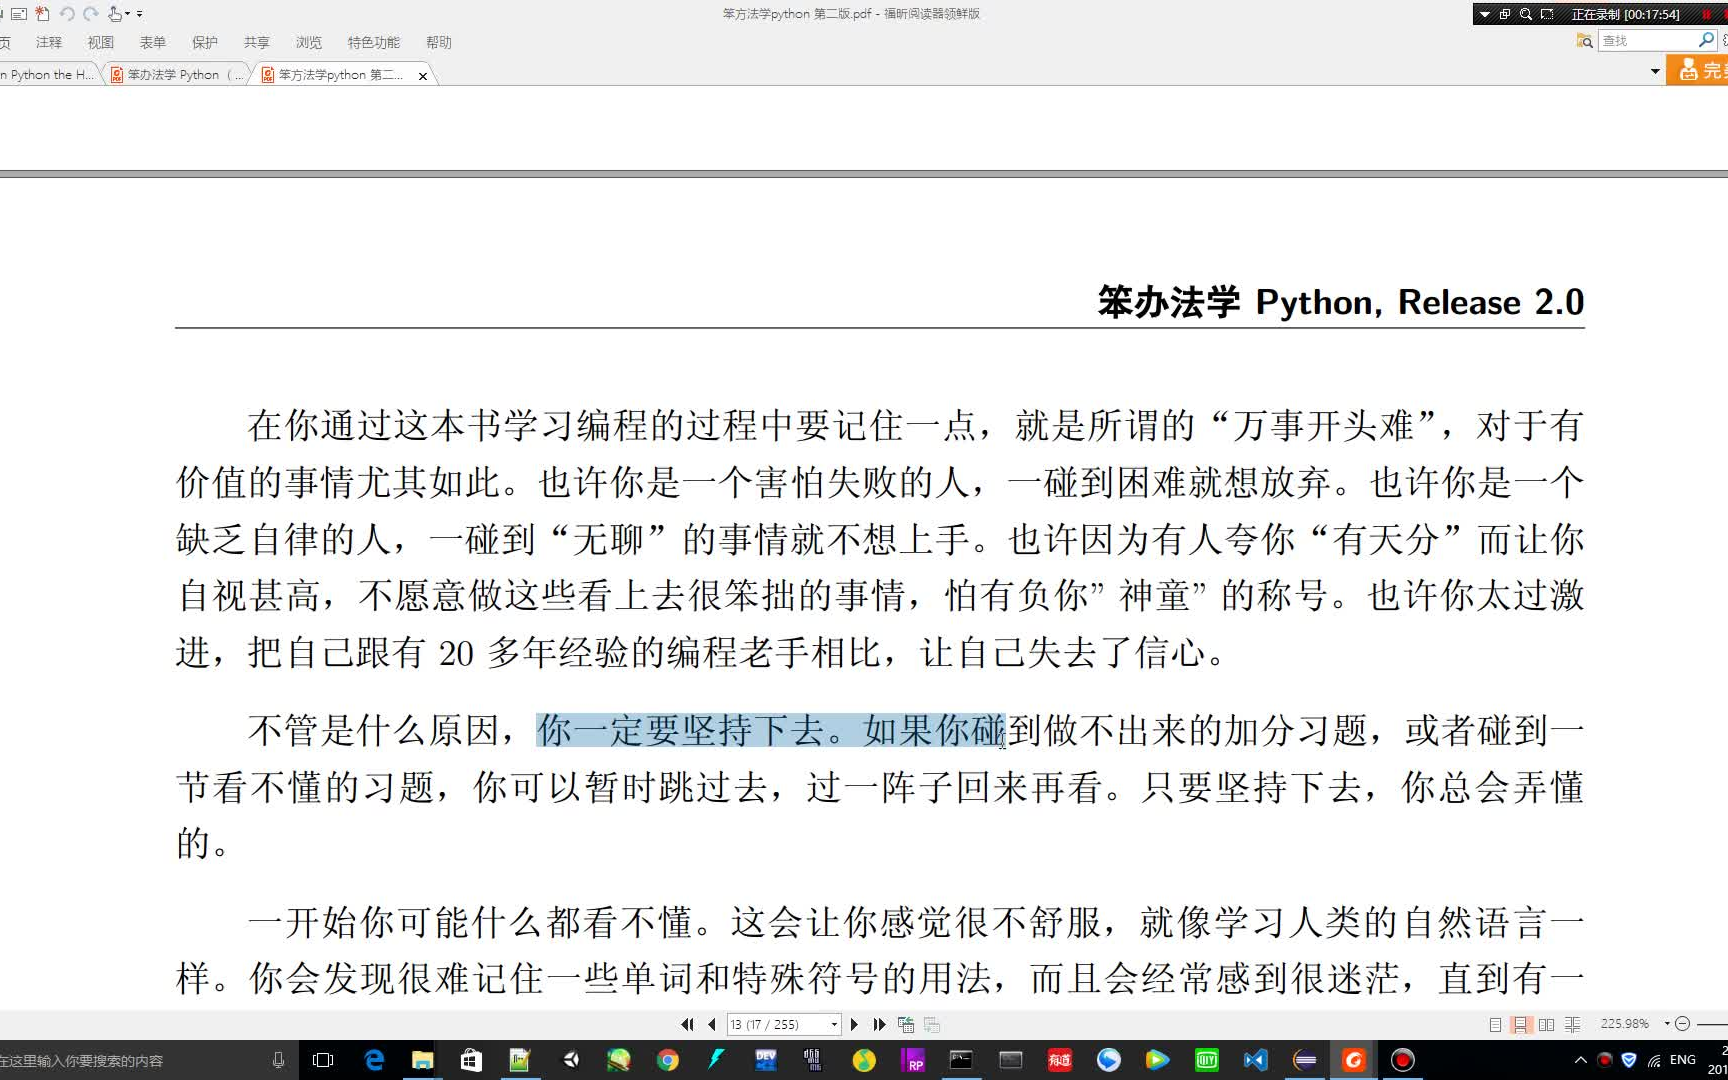Screen dimensions: 1728x1080
Task: Open the 保护 ribbon tab
Action: (x=205, y=42)
